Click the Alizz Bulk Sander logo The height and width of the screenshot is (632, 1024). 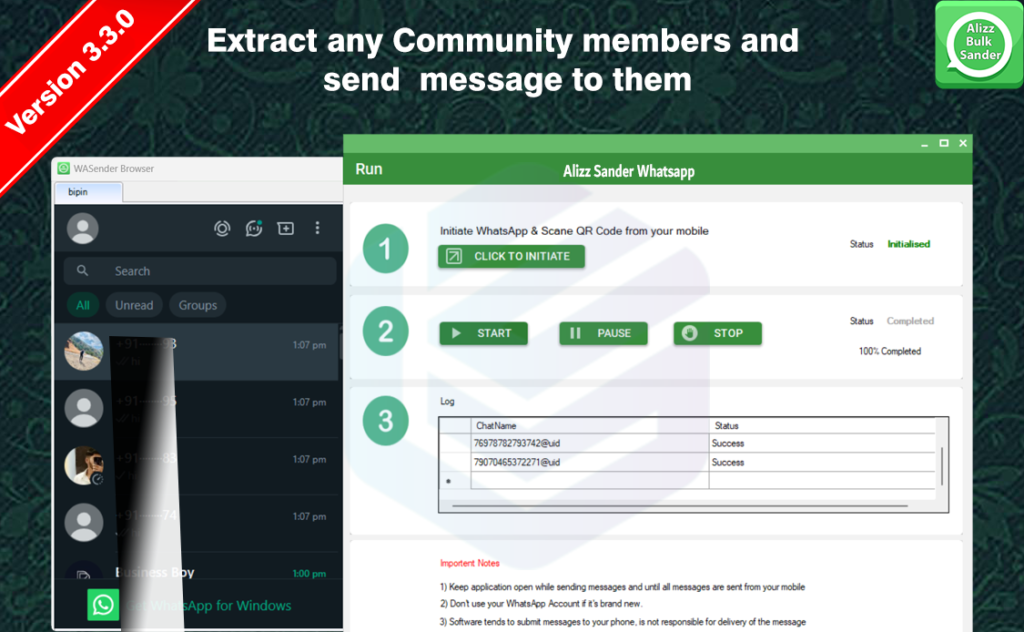978,45
